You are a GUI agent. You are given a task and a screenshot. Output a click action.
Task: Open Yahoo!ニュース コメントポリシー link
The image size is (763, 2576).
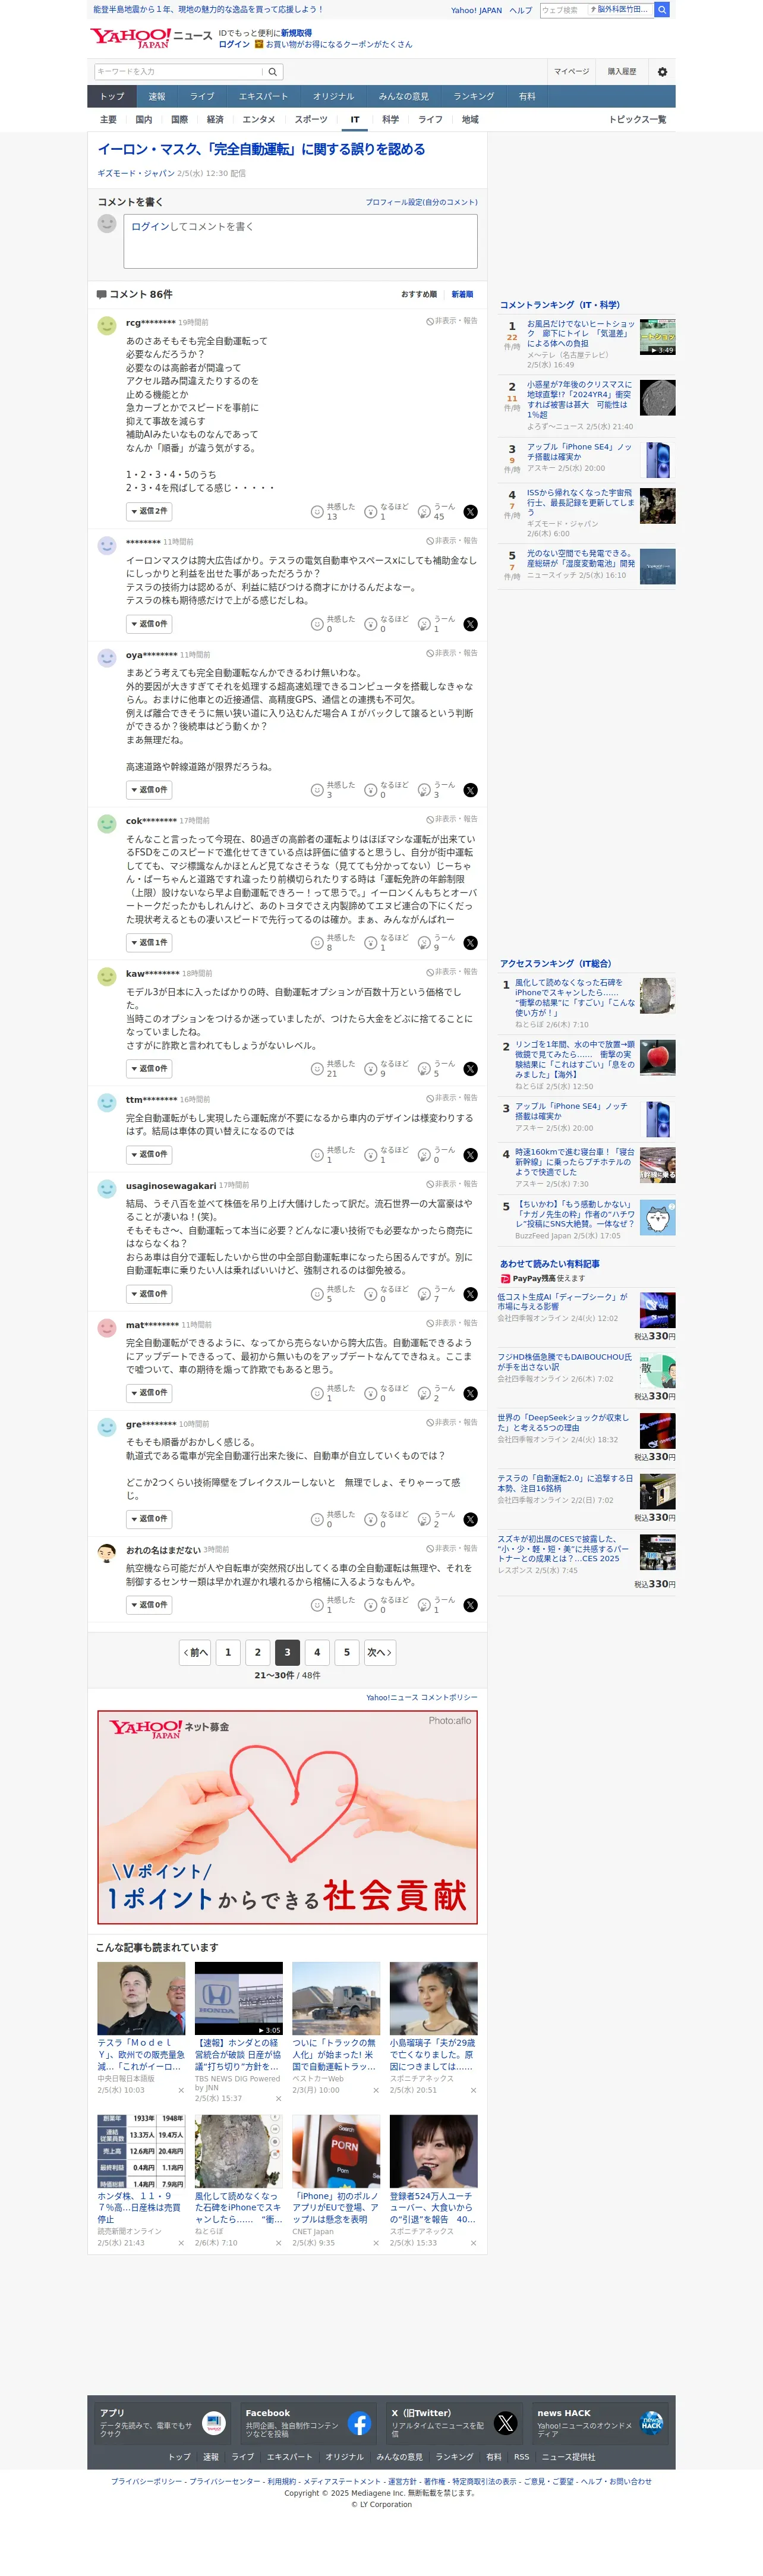point(422,1698)
